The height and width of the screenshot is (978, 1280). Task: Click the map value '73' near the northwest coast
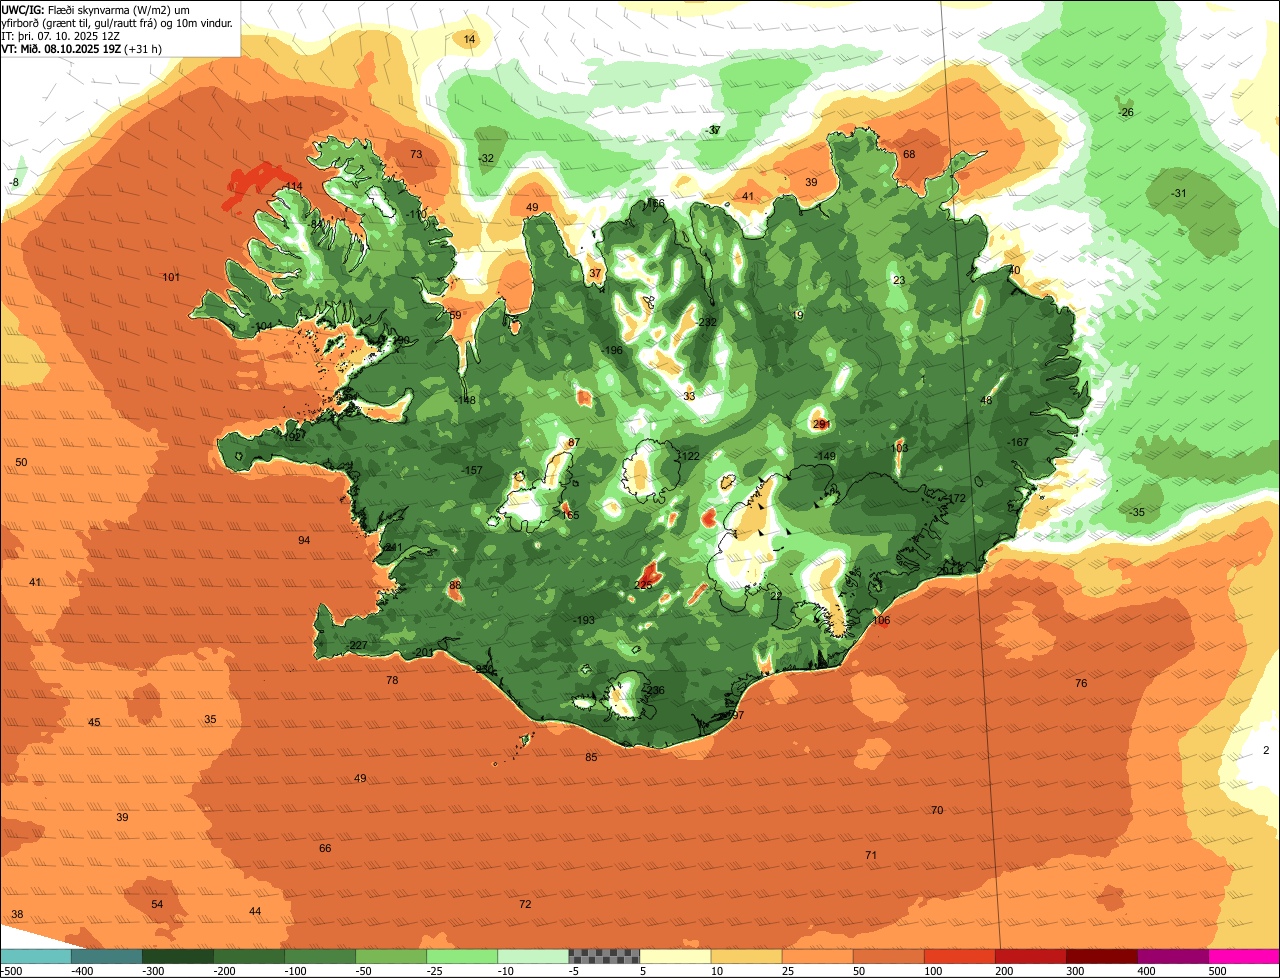click(416, 154)
